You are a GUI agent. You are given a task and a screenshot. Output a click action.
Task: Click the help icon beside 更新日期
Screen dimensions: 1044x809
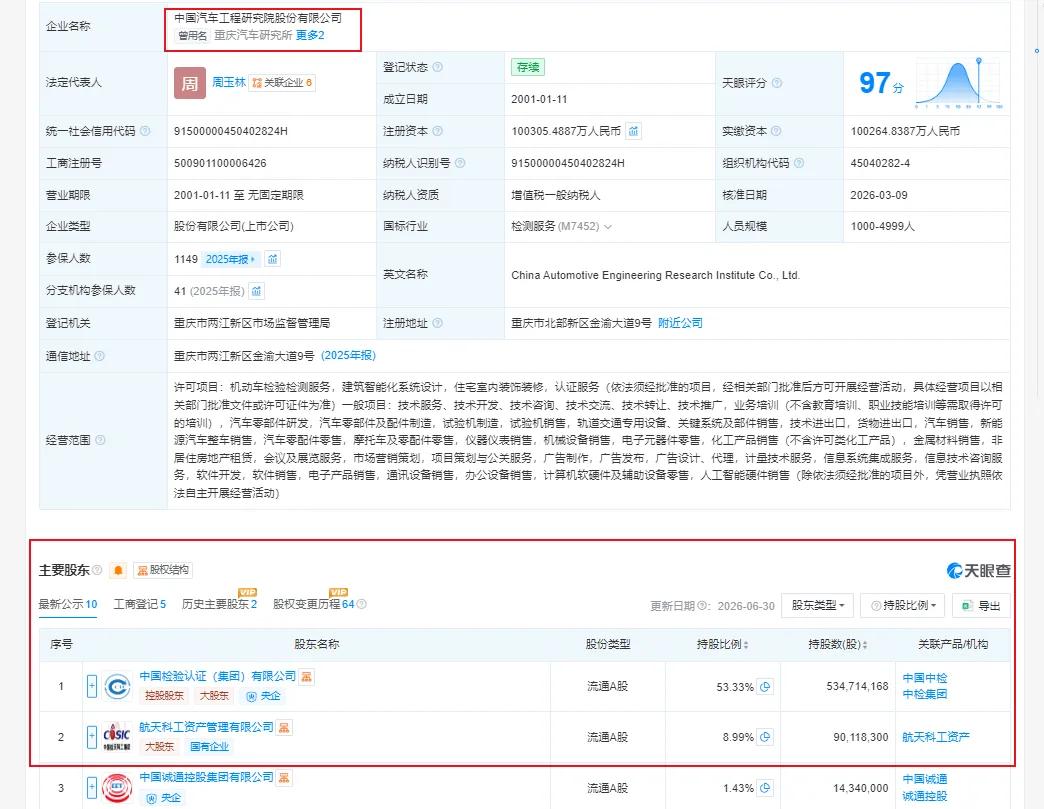(x=700, y=605)
